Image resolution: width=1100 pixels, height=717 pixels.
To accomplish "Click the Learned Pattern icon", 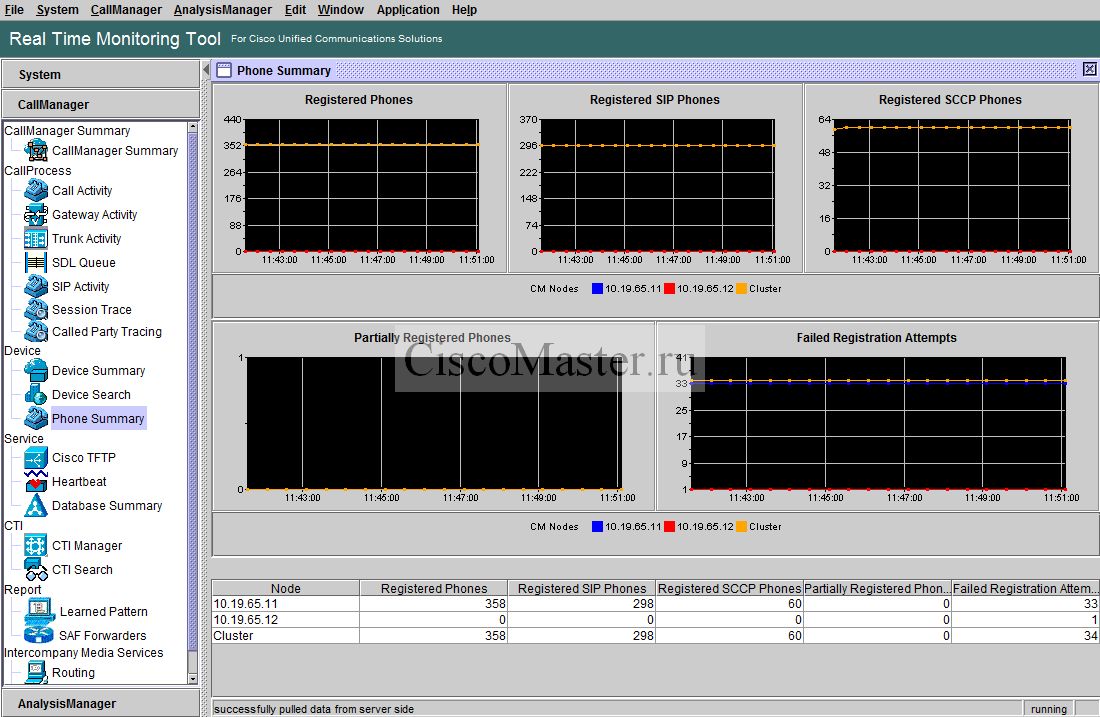I will [x=39, y=611].
